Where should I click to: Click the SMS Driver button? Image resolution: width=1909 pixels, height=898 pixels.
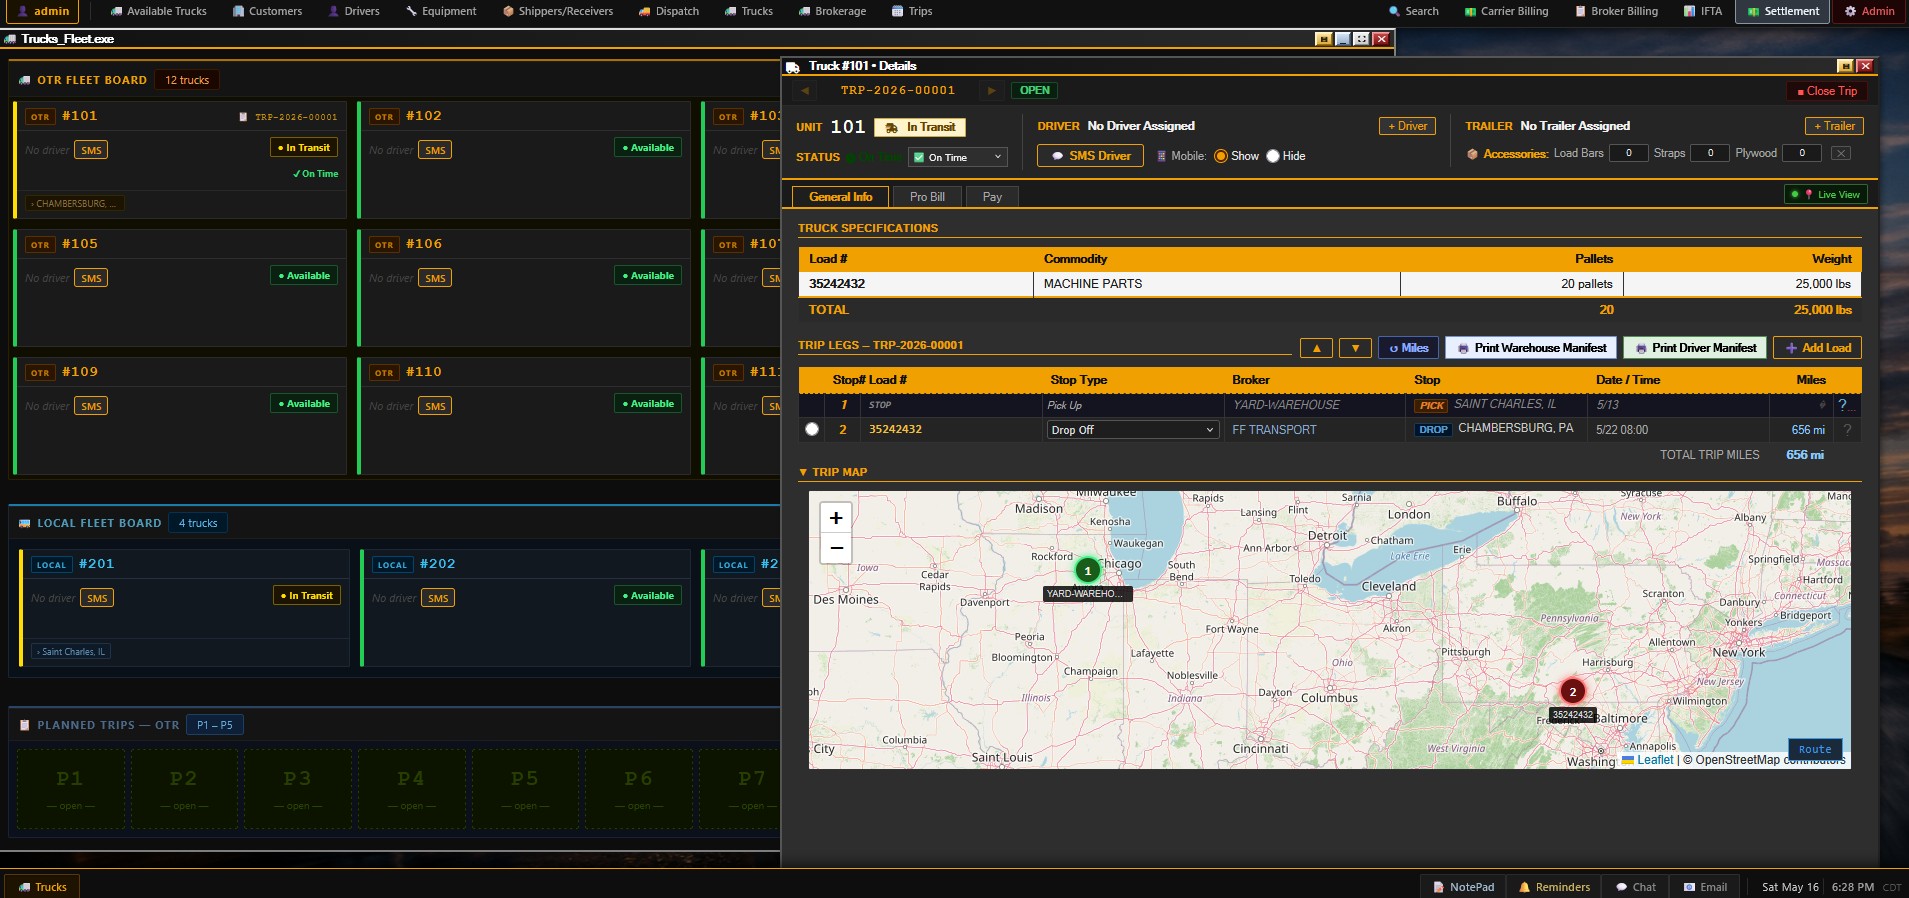pos(1090,156)
